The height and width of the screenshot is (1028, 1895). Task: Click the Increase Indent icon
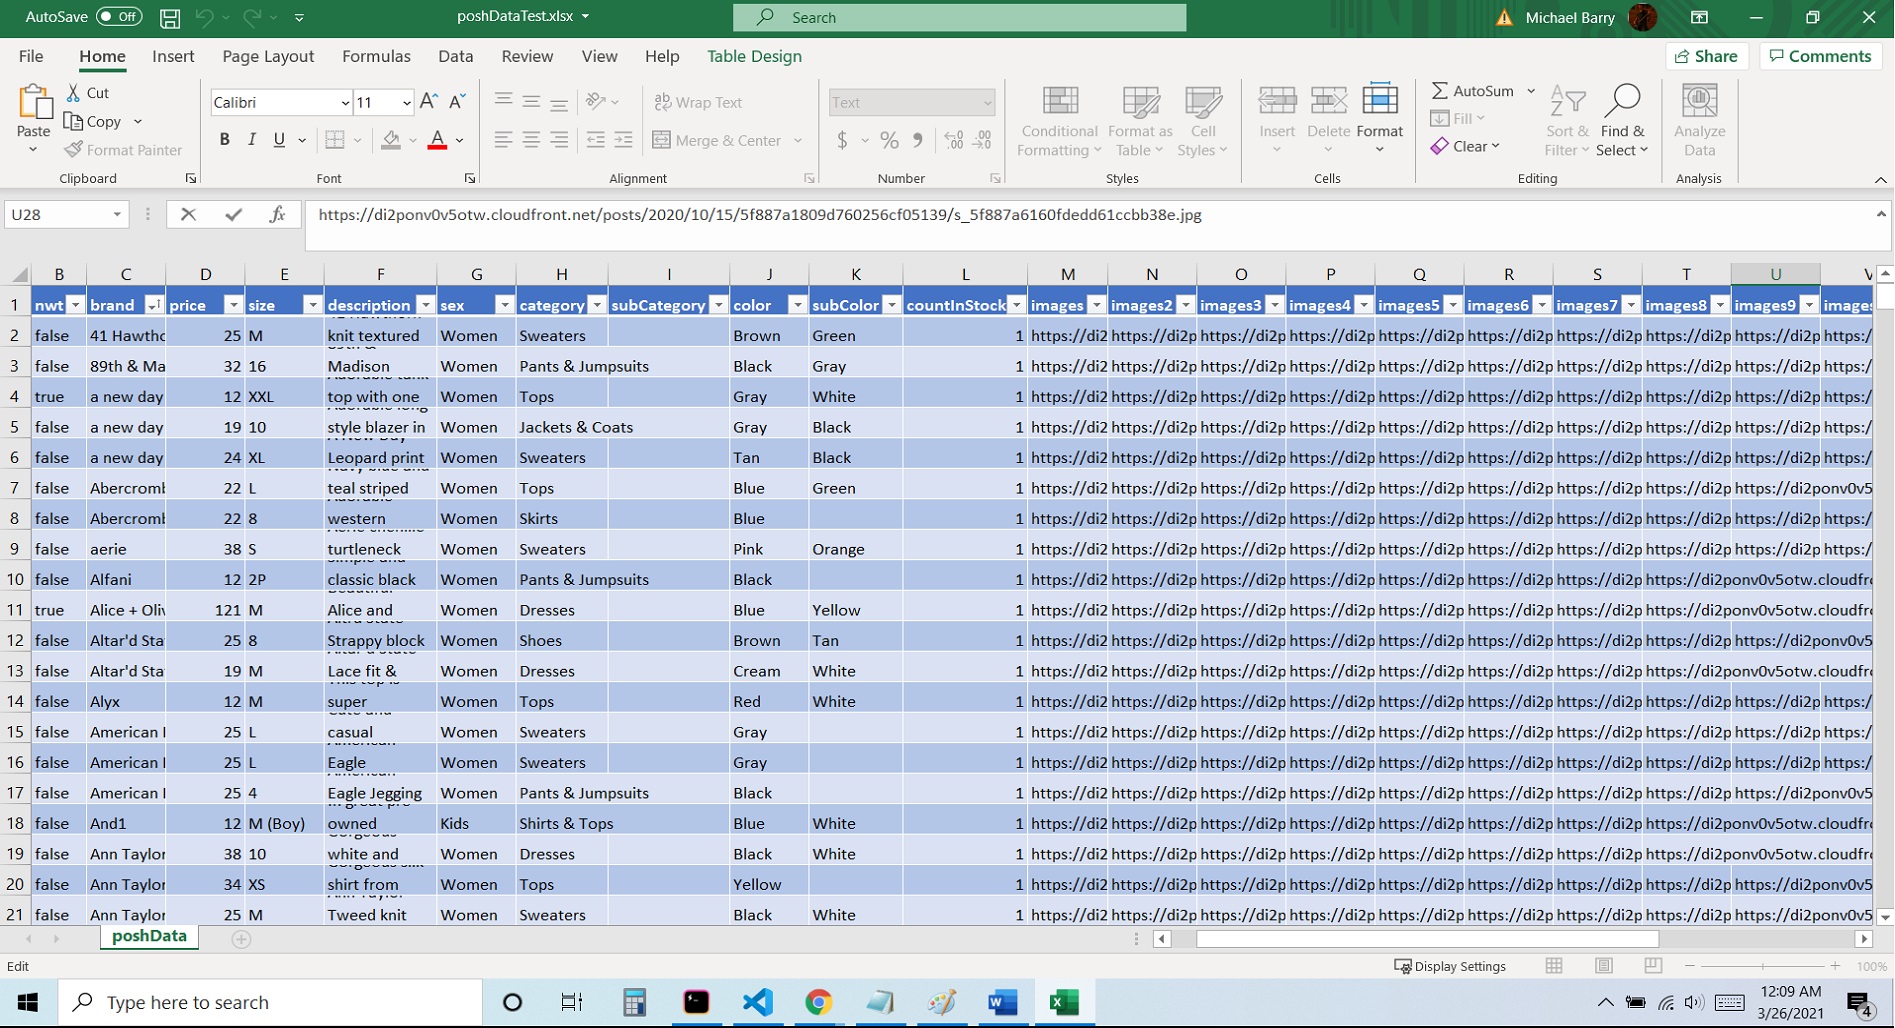click(x=623, y=140)
